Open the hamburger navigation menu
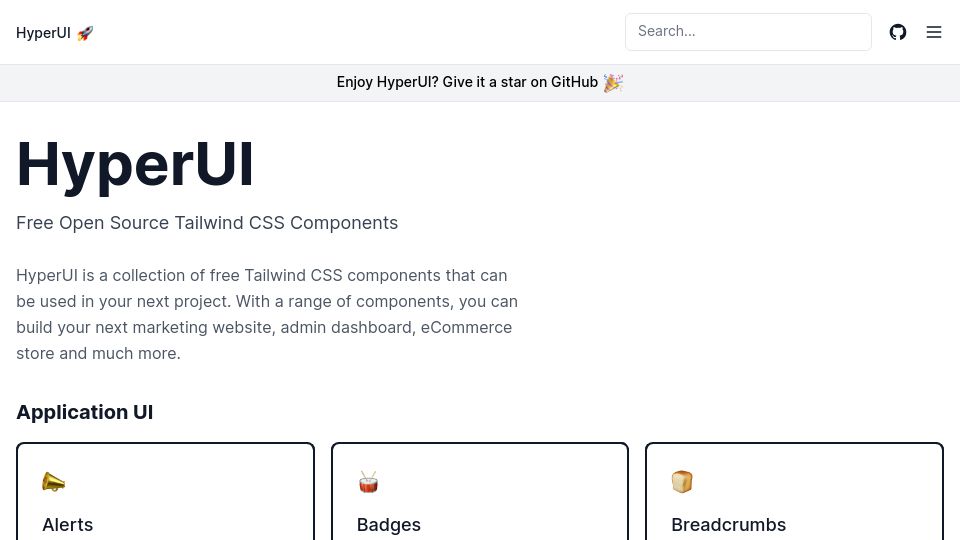Image resolution: width=960 pixels, height=540 pixels. tap(934, 32)
